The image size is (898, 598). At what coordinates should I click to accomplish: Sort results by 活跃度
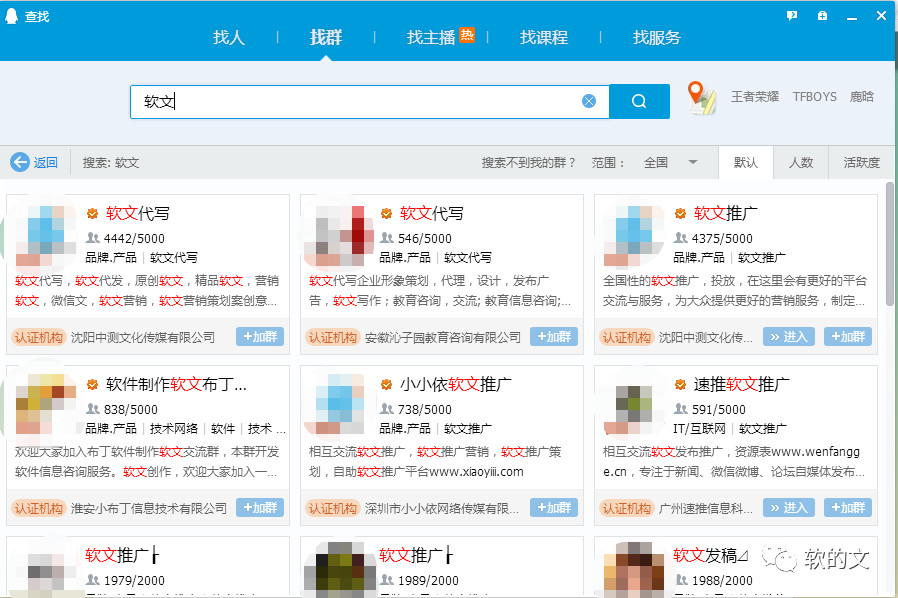(x=861, y=163)
